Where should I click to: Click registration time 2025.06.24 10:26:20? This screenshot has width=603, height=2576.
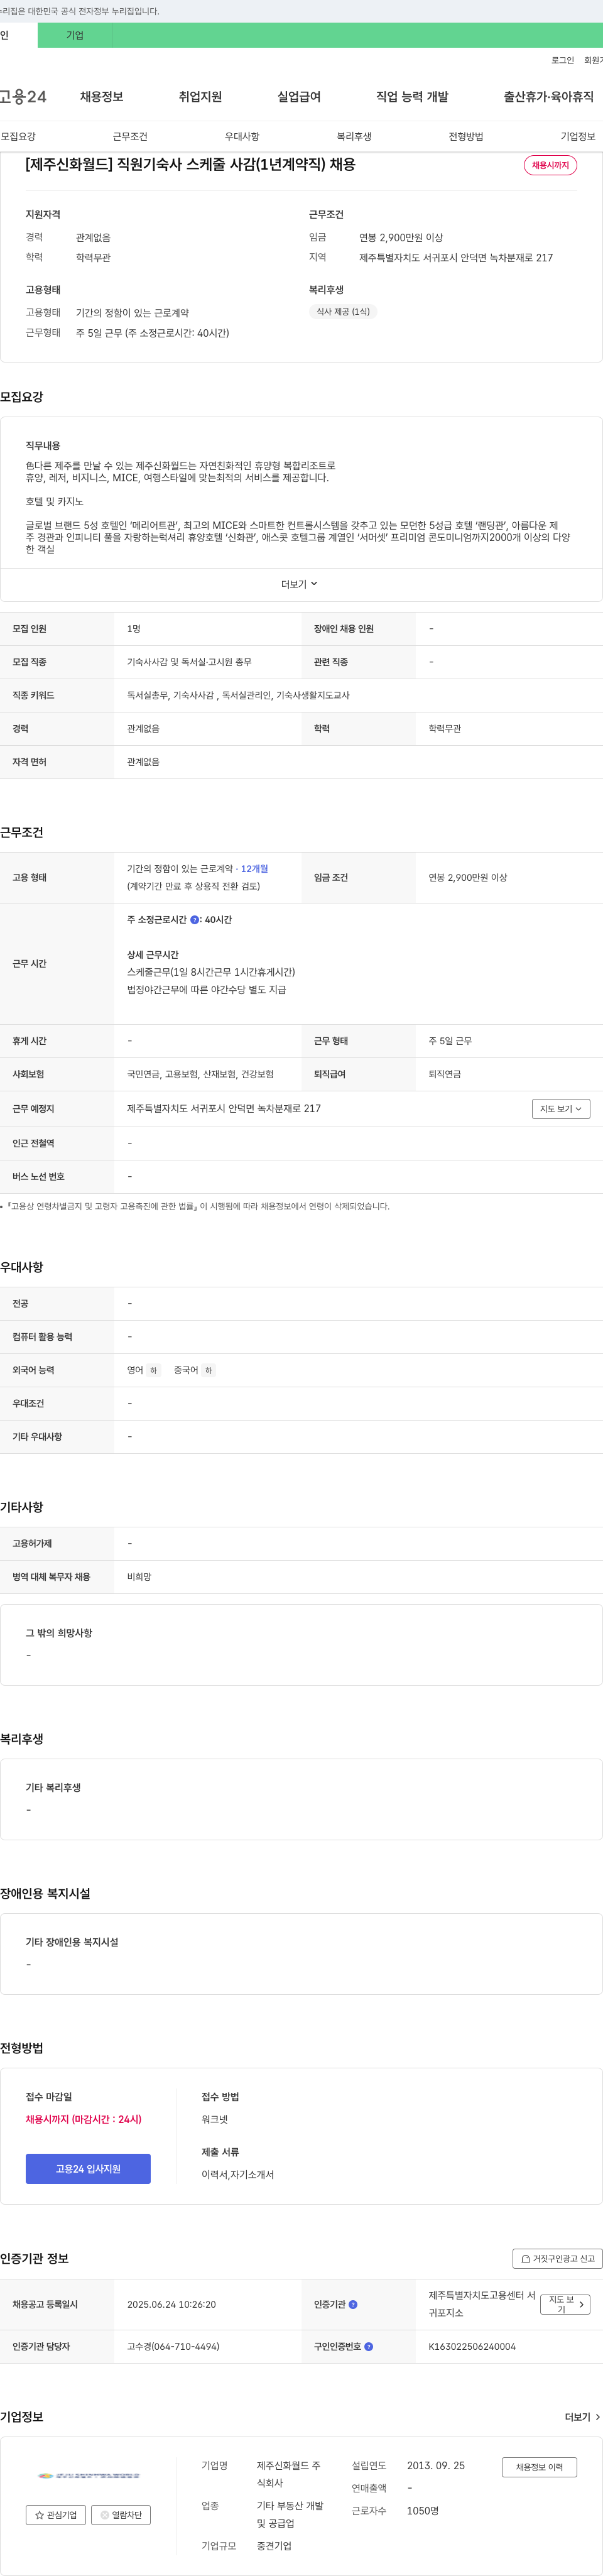(171, 2305)
